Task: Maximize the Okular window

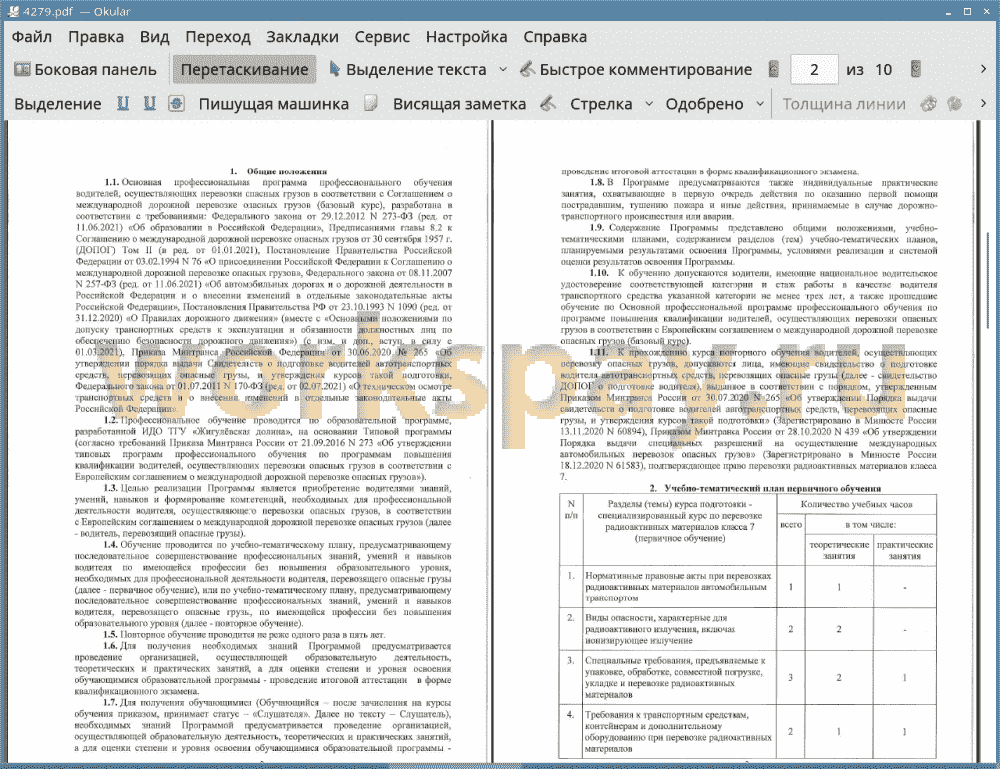Action: click(x=967, y=11)
